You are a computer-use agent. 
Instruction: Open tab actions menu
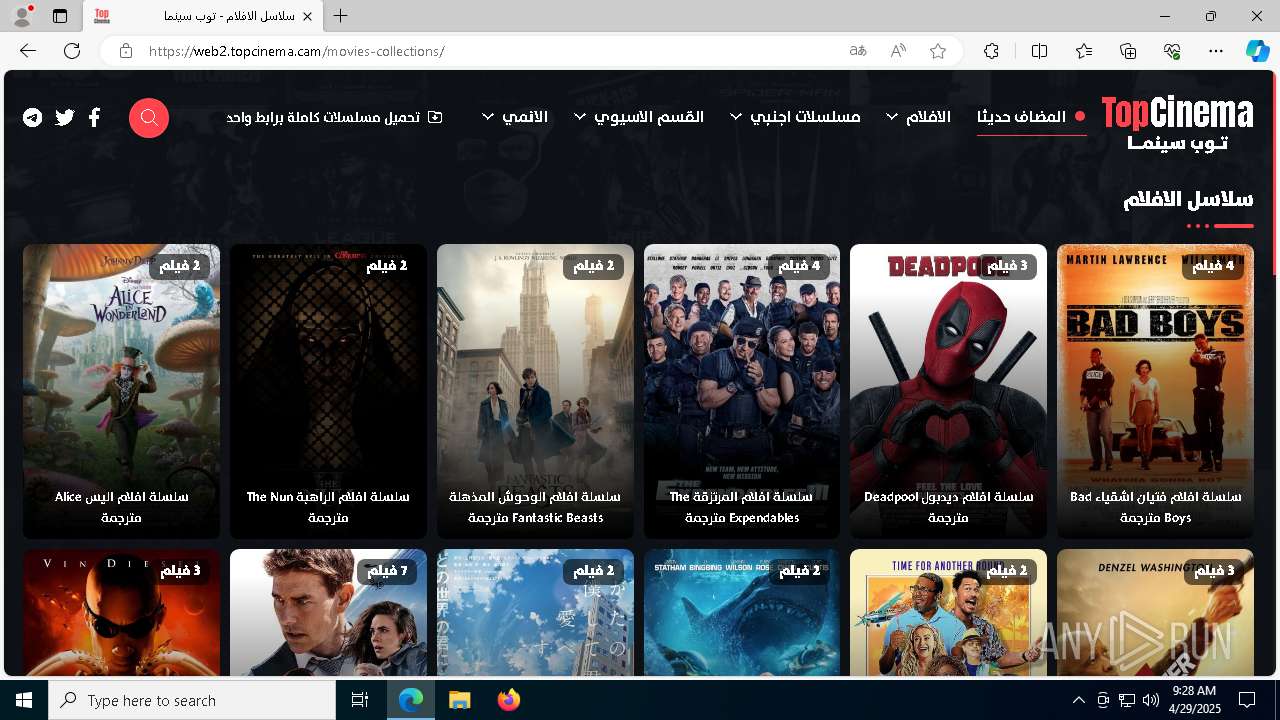pyautogui.click(x=60, y=16)
